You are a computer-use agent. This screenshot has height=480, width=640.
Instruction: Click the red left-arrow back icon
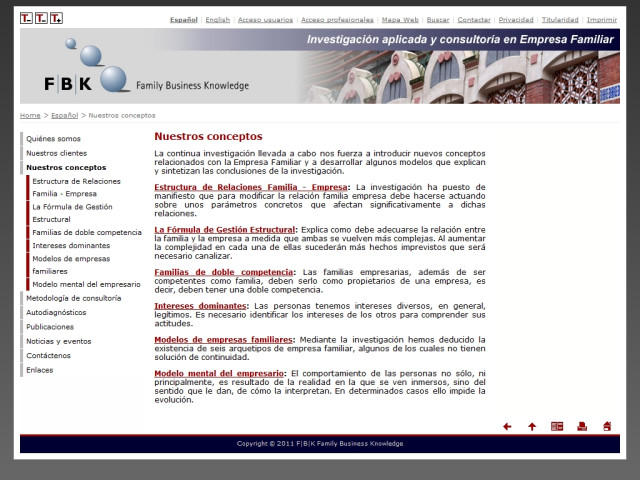pyautogui.click(x=507, y=426)
